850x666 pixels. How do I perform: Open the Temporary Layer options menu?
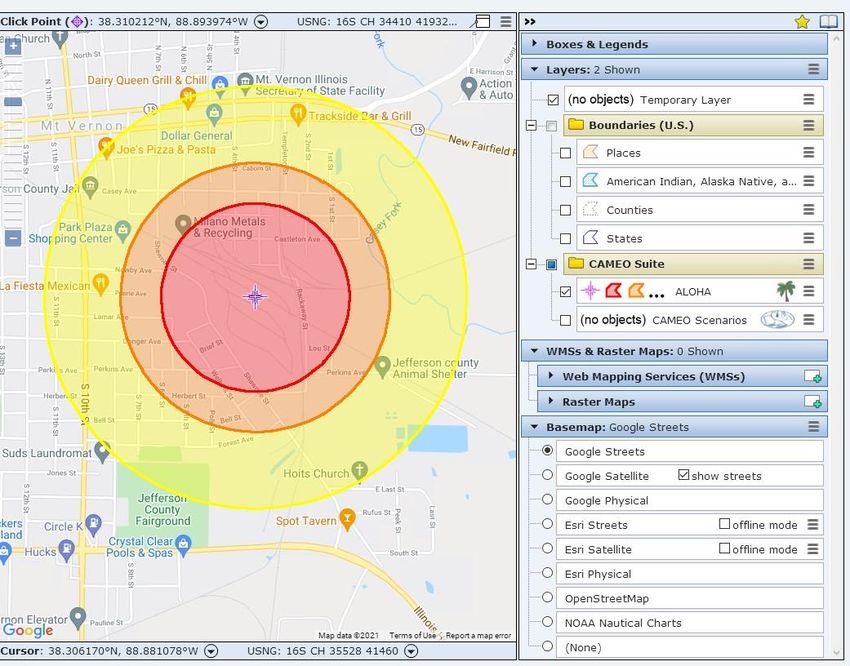click(x=808, y=99)
